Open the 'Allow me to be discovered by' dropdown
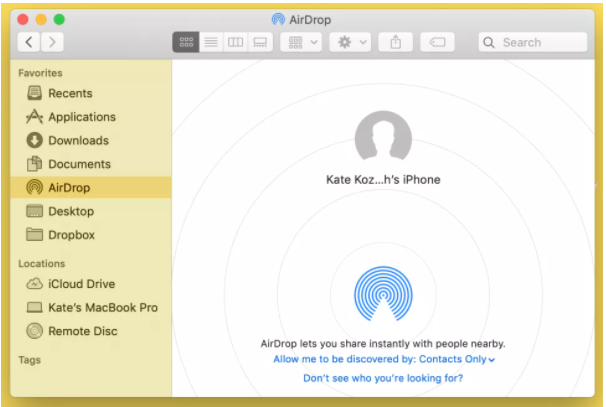This screenshot has height=407, width=606. click(384, 359)
